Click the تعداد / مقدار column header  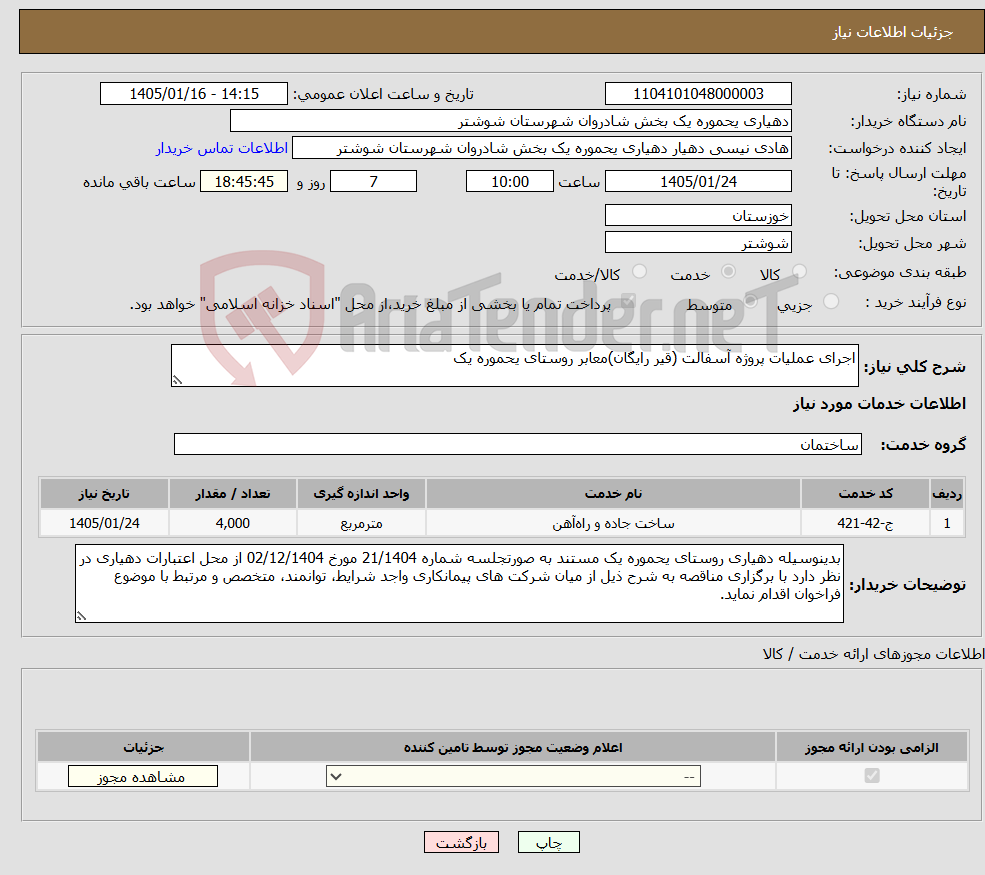232,494
